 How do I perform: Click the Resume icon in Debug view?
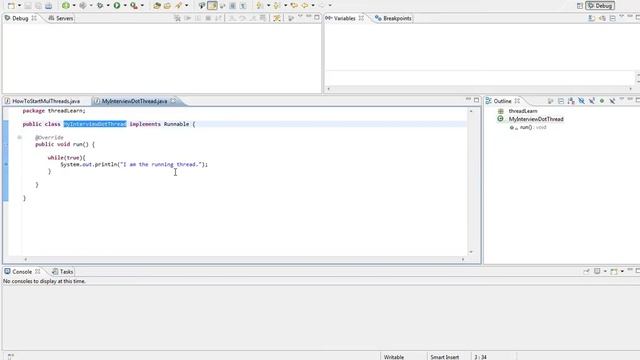[x=187, y=18]
